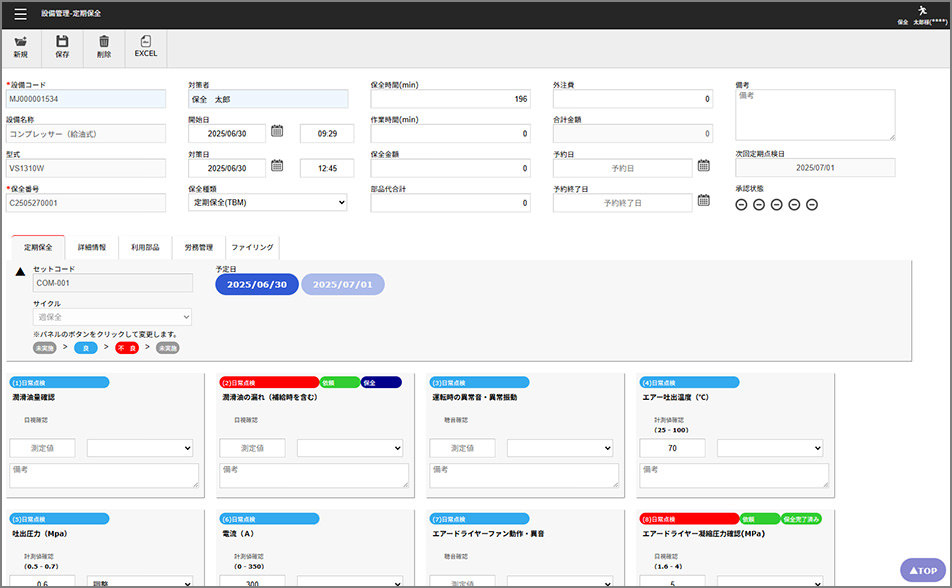This screenshot has height=588, width=952.
Task: Jump to page top with TOP button
Action: (x=923, y=570)
